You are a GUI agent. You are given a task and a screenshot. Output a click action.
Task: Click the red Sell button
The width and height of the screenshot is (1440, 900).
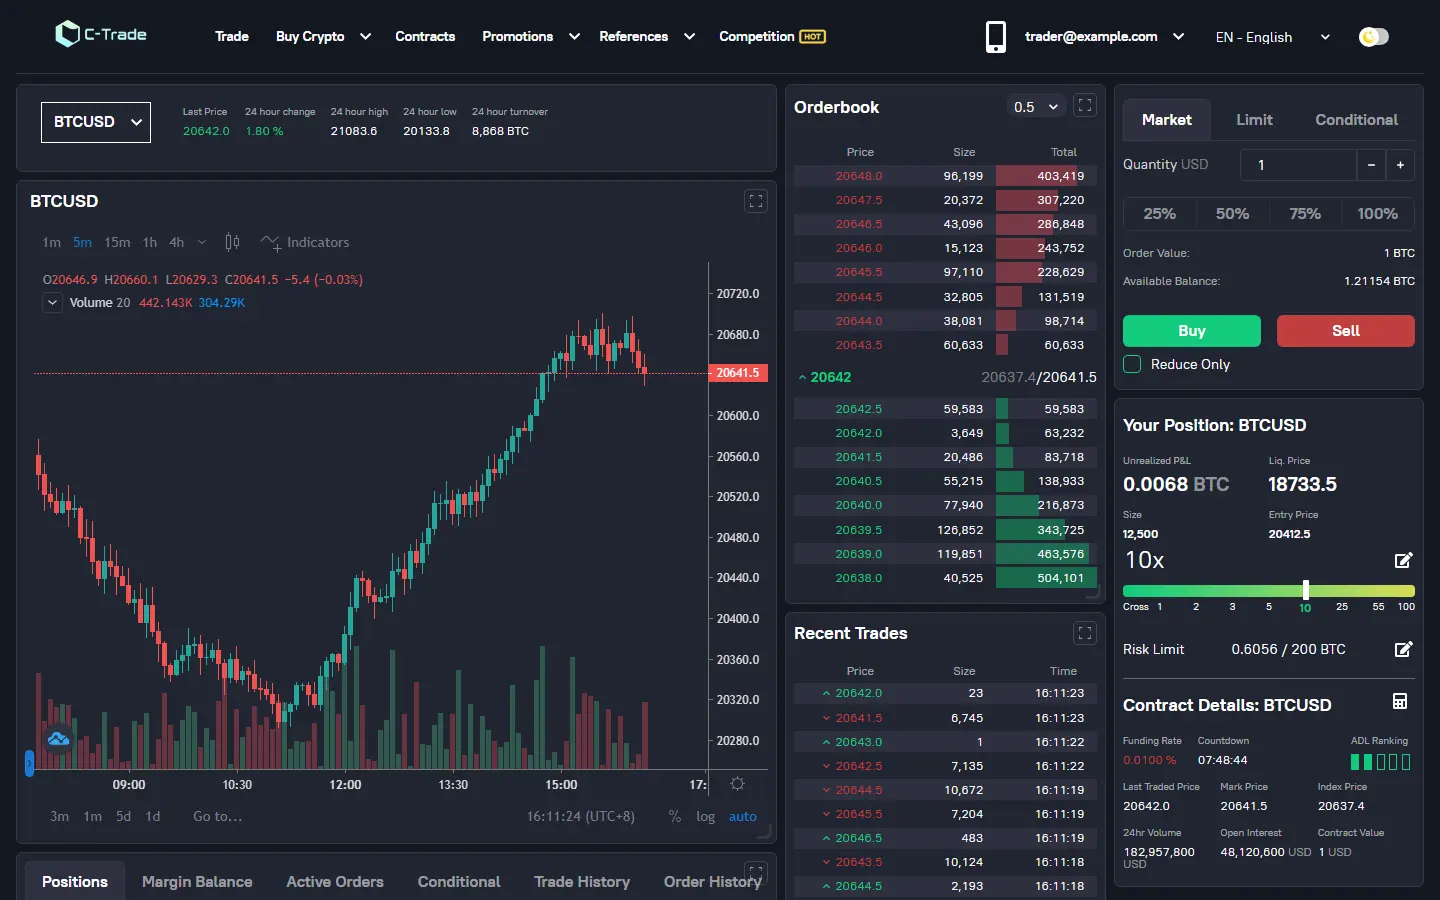[1346, 331]
